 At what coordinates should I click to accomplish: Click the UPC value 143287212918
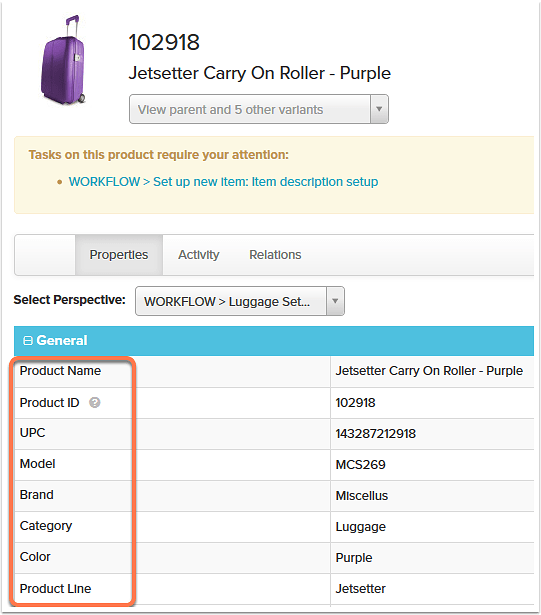pos(375,433)
